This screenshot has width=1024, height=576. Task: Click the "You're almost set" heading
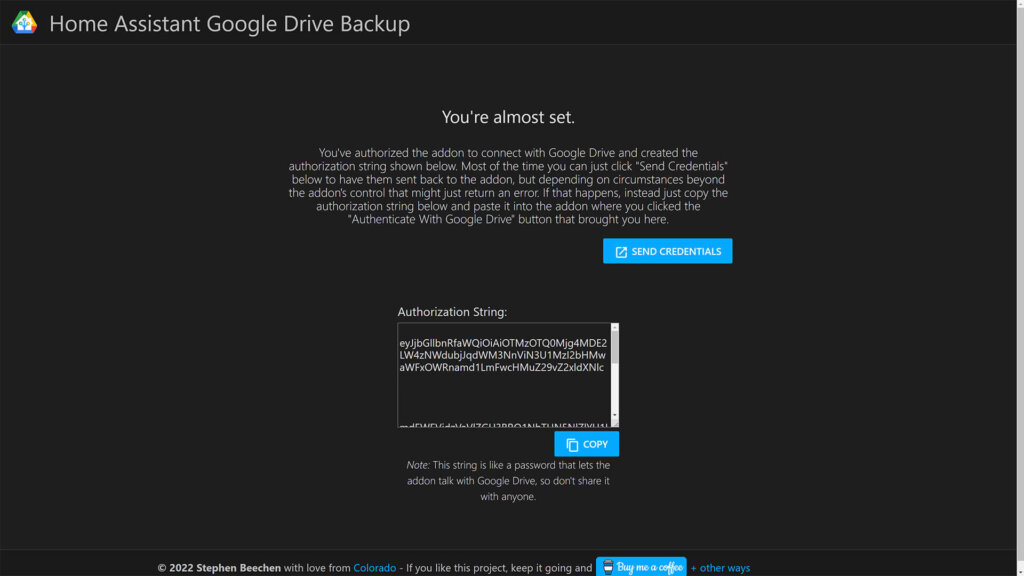(511, 117)
